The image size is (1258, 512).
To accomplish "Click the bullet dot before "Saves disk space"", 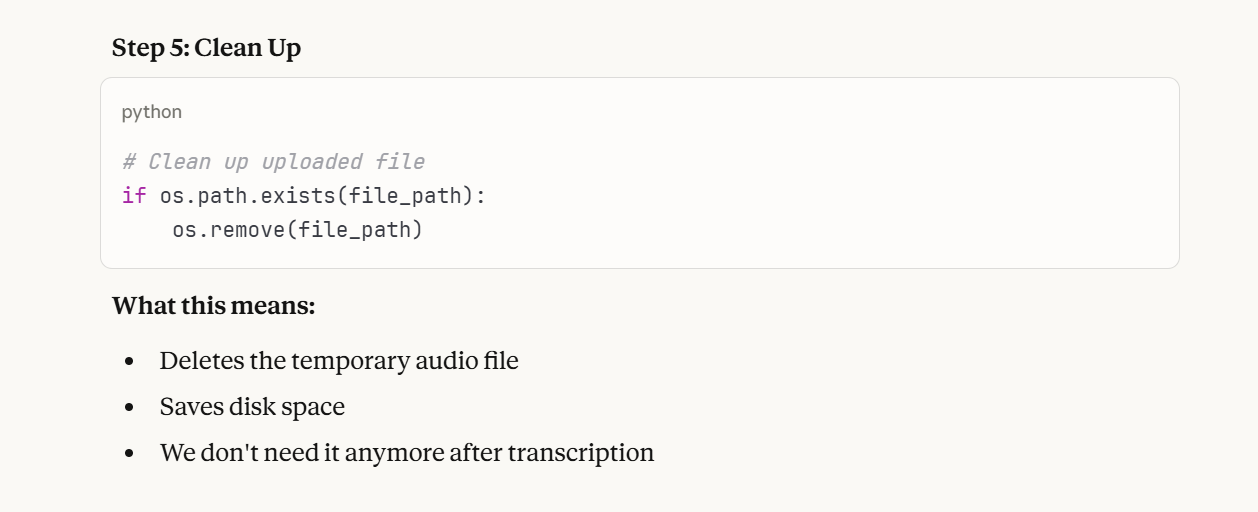I will pyautogui.click(x=129, y=408).
